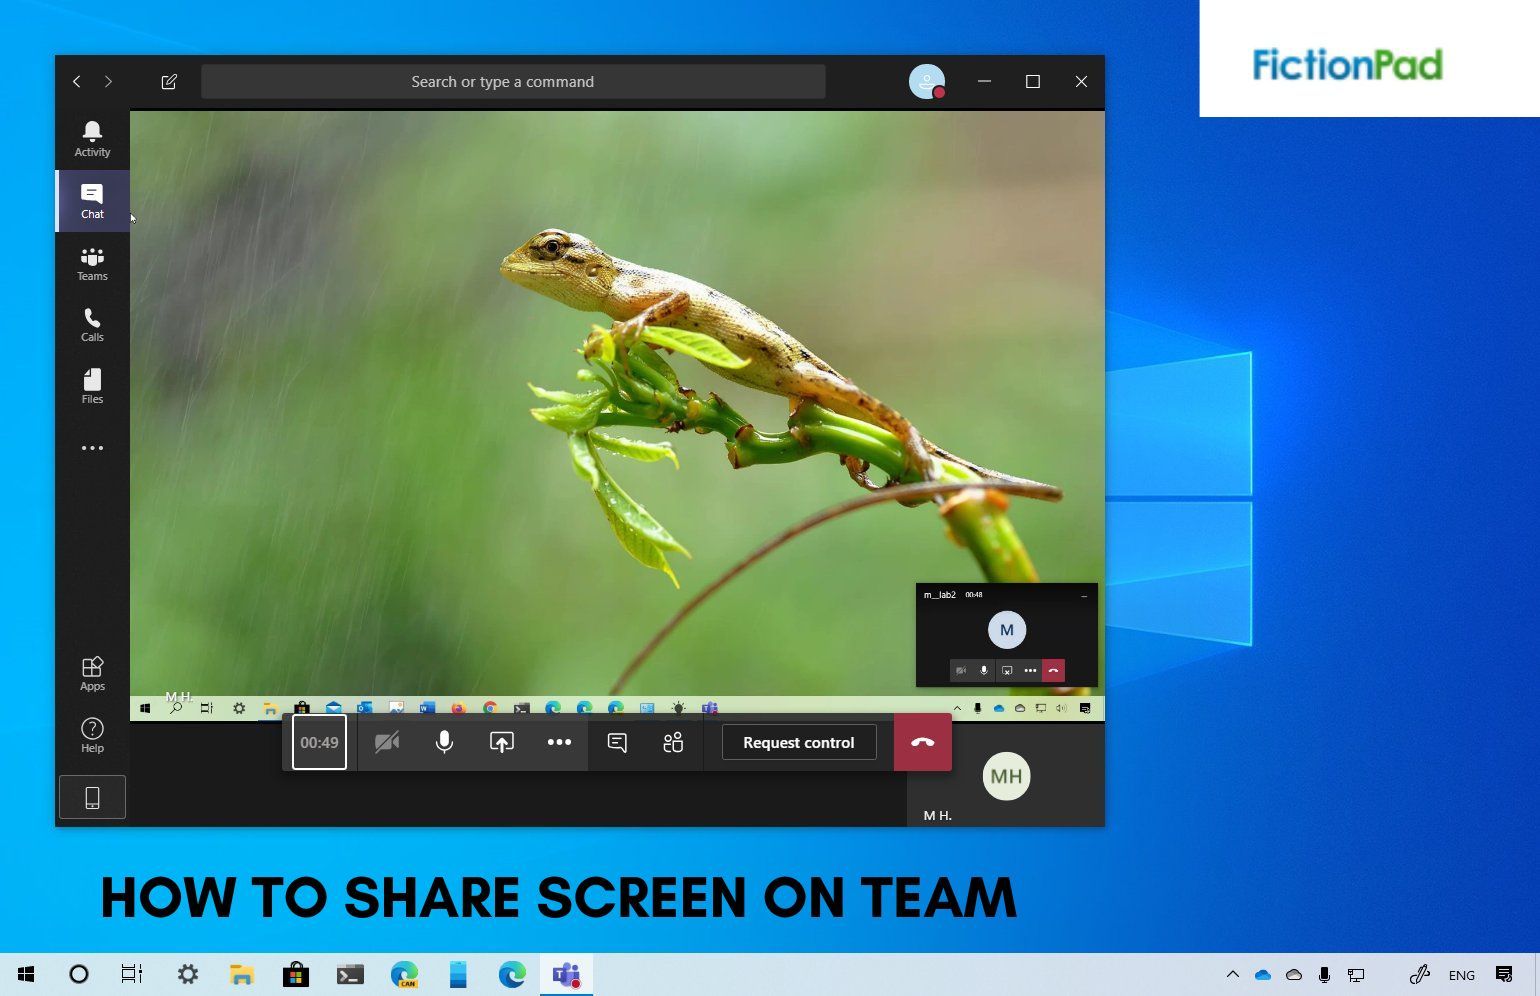Open more actions in the call bar

click(x=559, y=742)
